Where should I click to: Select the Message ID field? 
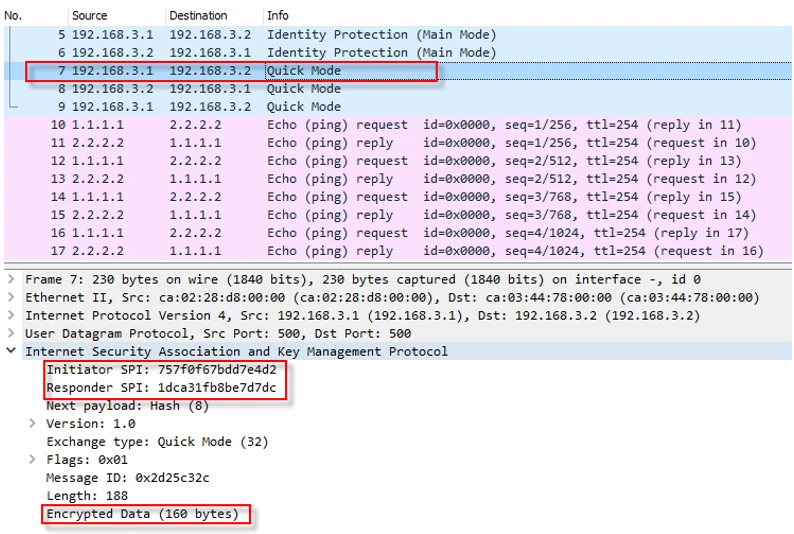128,478
